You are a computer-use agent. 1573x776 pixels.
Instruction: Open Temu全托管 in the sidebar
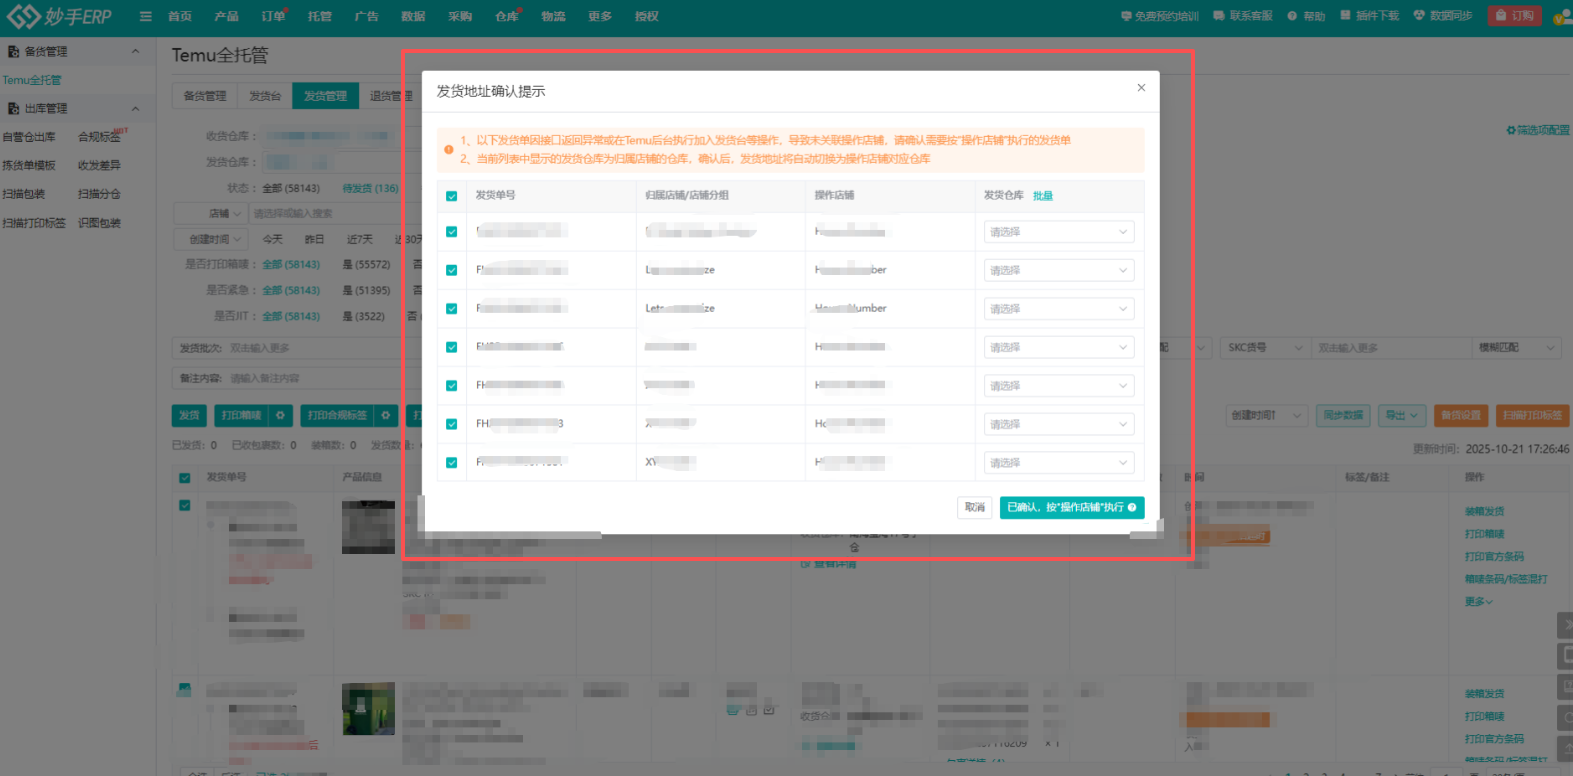point(32,80)
